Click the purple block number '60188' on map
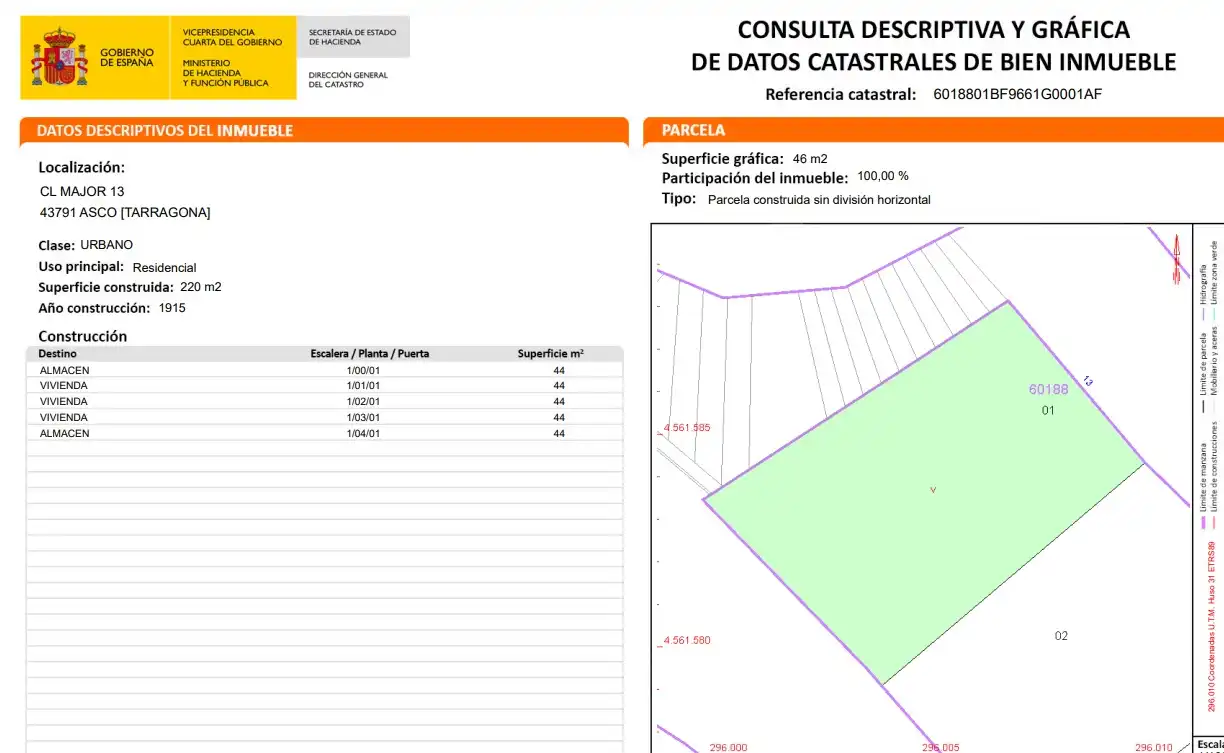The width and height of the screenshot is (1224, 753). click(x=1048, y=390)
